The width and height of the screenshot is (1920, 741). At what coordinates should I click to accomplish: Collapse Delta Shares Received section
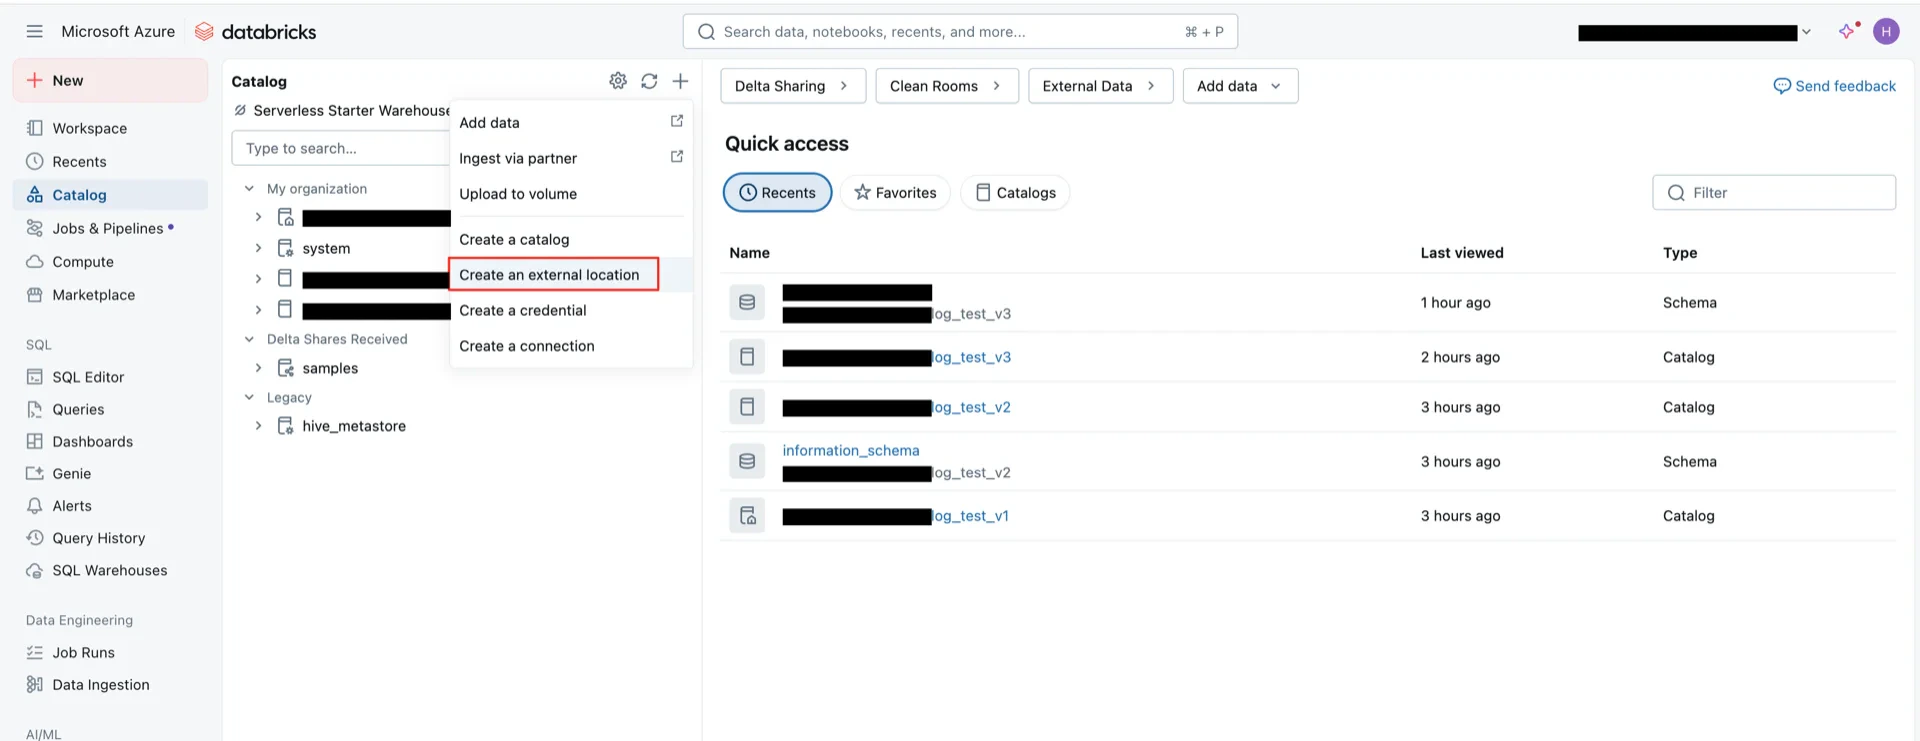click(249, 339)
